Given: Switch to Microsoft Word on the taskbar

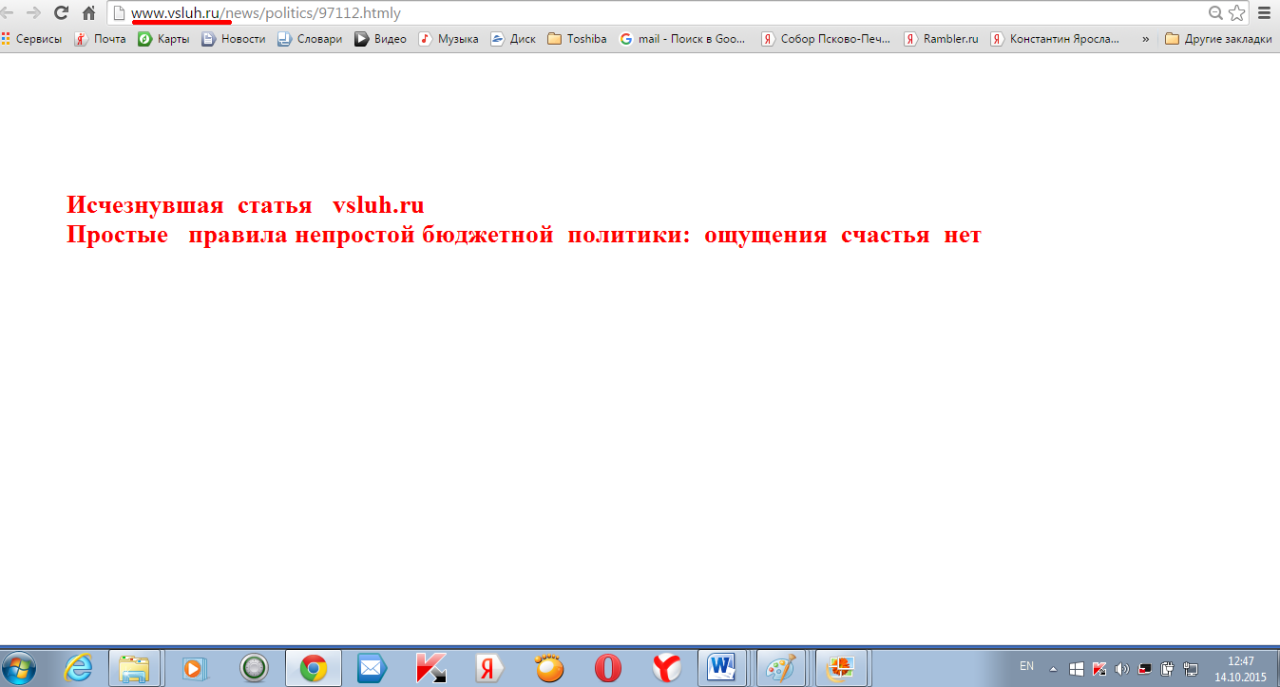Looking at the screenshot, I should tap(722, 668).
